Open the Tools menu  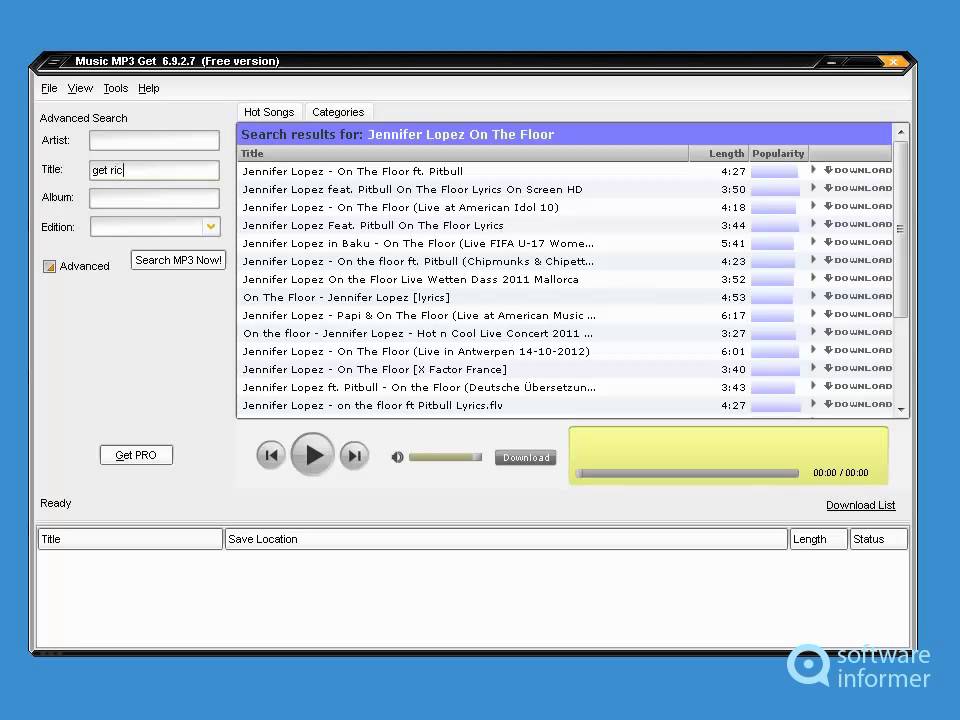116,88
